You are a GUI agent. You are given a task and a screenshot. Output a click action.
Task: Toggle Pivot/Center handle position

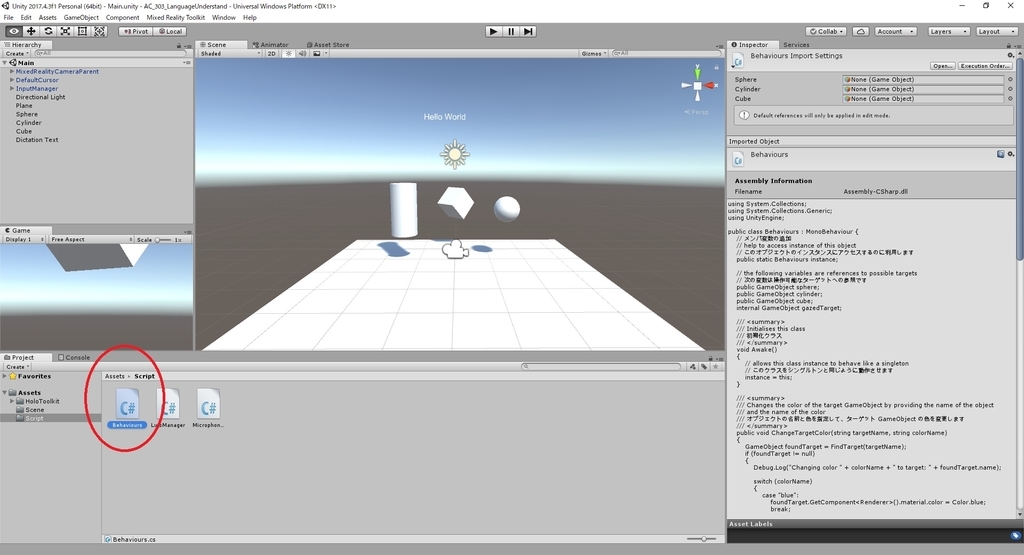(136, 31)
